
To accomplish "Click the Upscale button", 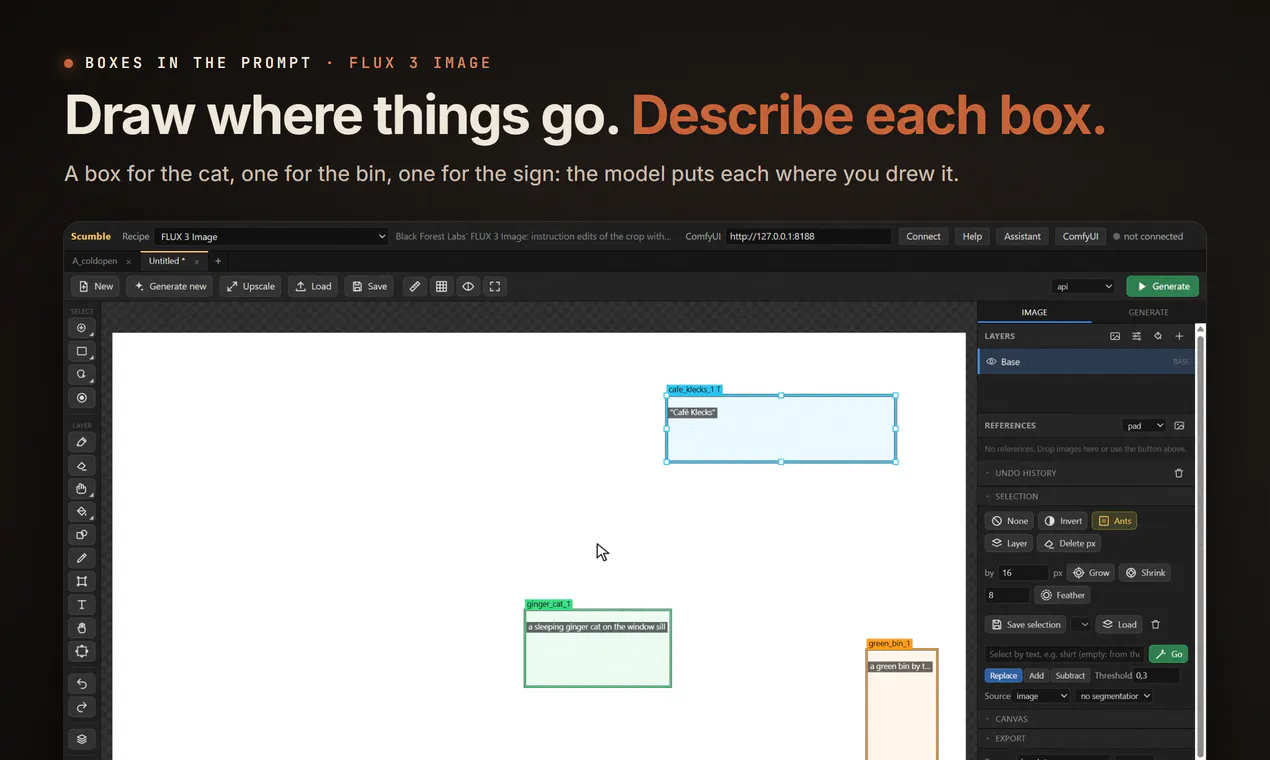I will coord(250,286).
